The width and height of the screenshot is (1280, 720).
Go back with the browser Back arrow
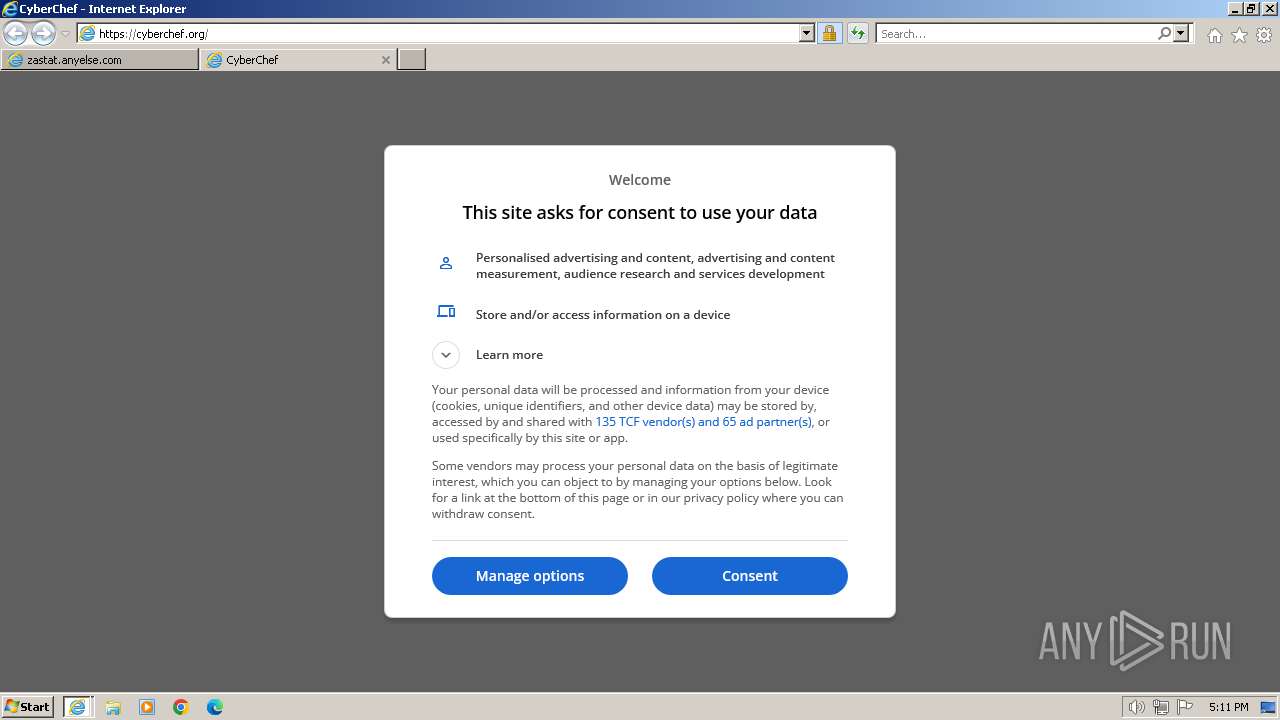pyautogui.click(x=15, y=34)
